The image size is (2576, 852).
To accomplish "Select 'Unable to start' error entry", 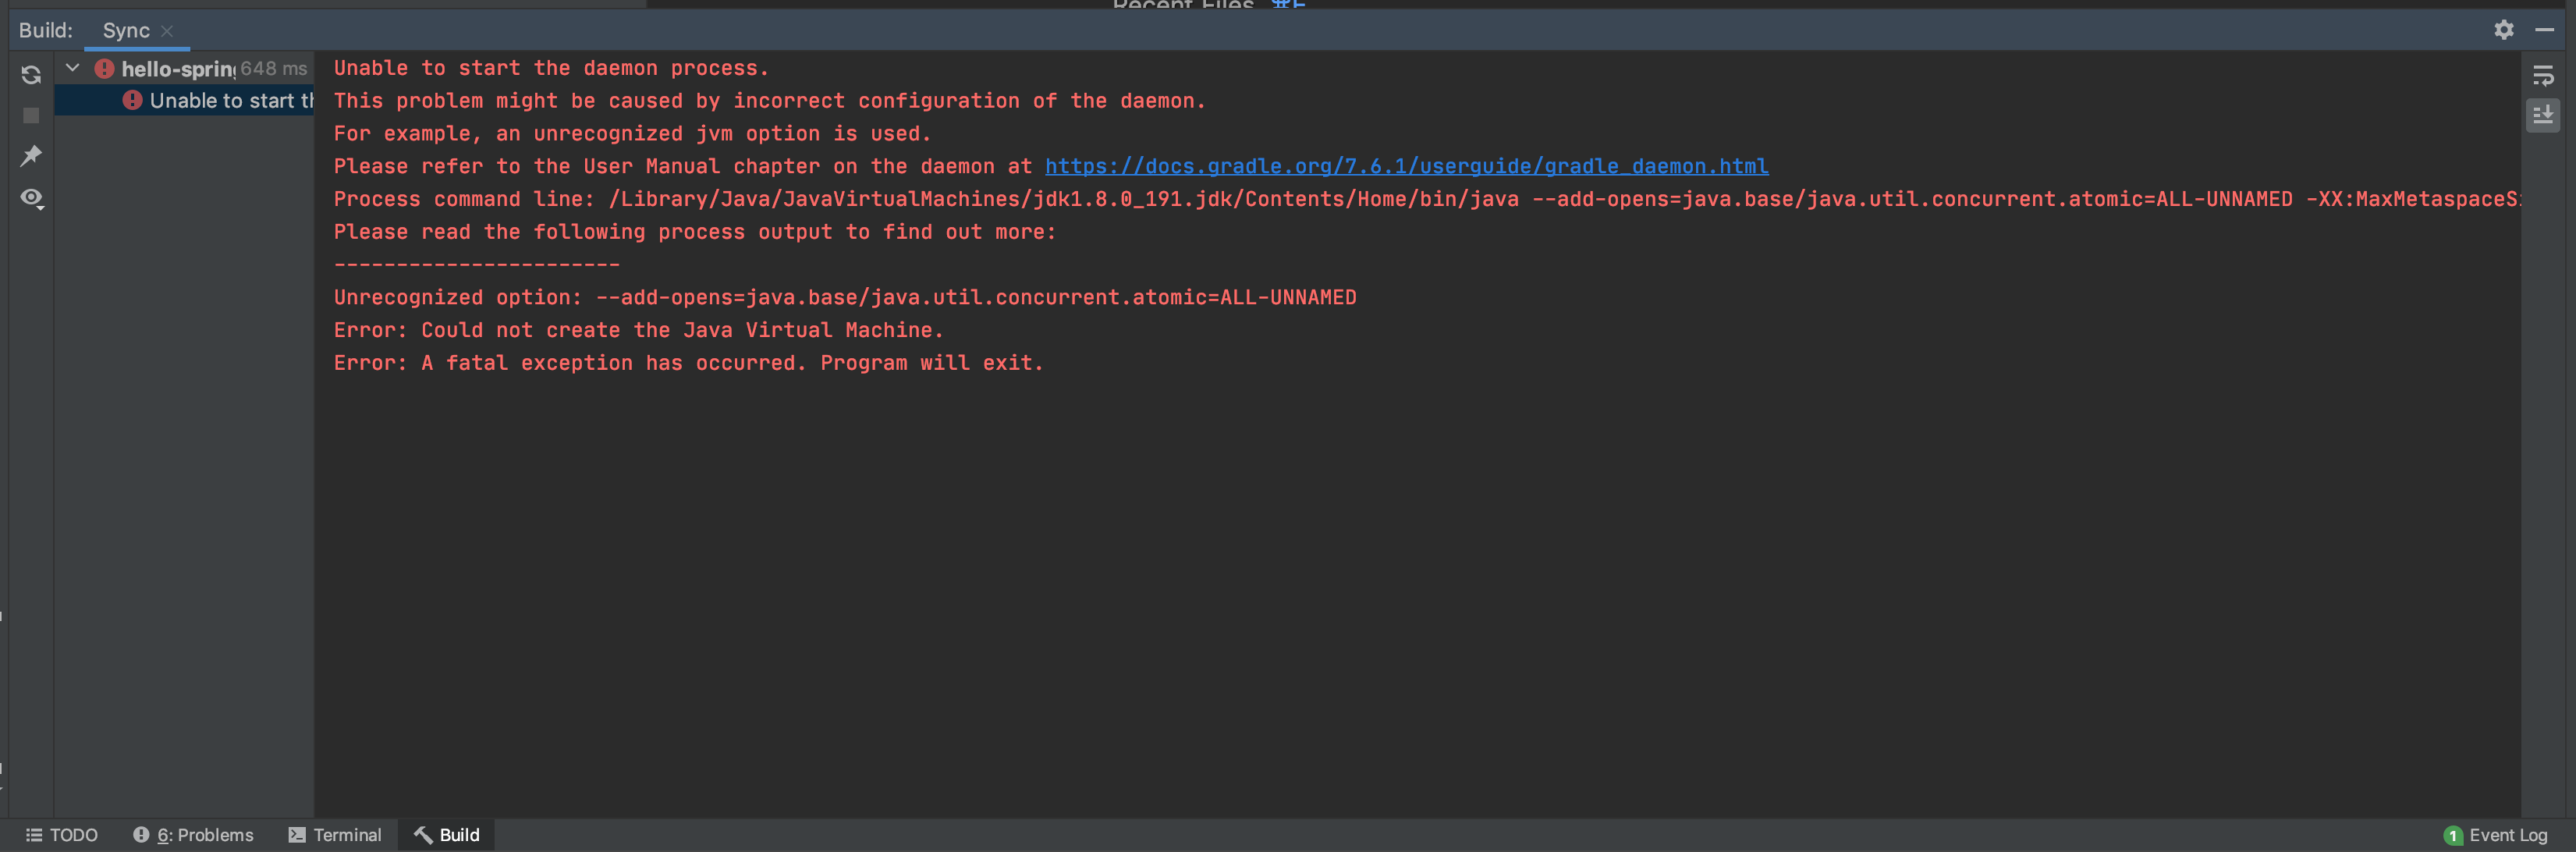I will tap(230, 101).
